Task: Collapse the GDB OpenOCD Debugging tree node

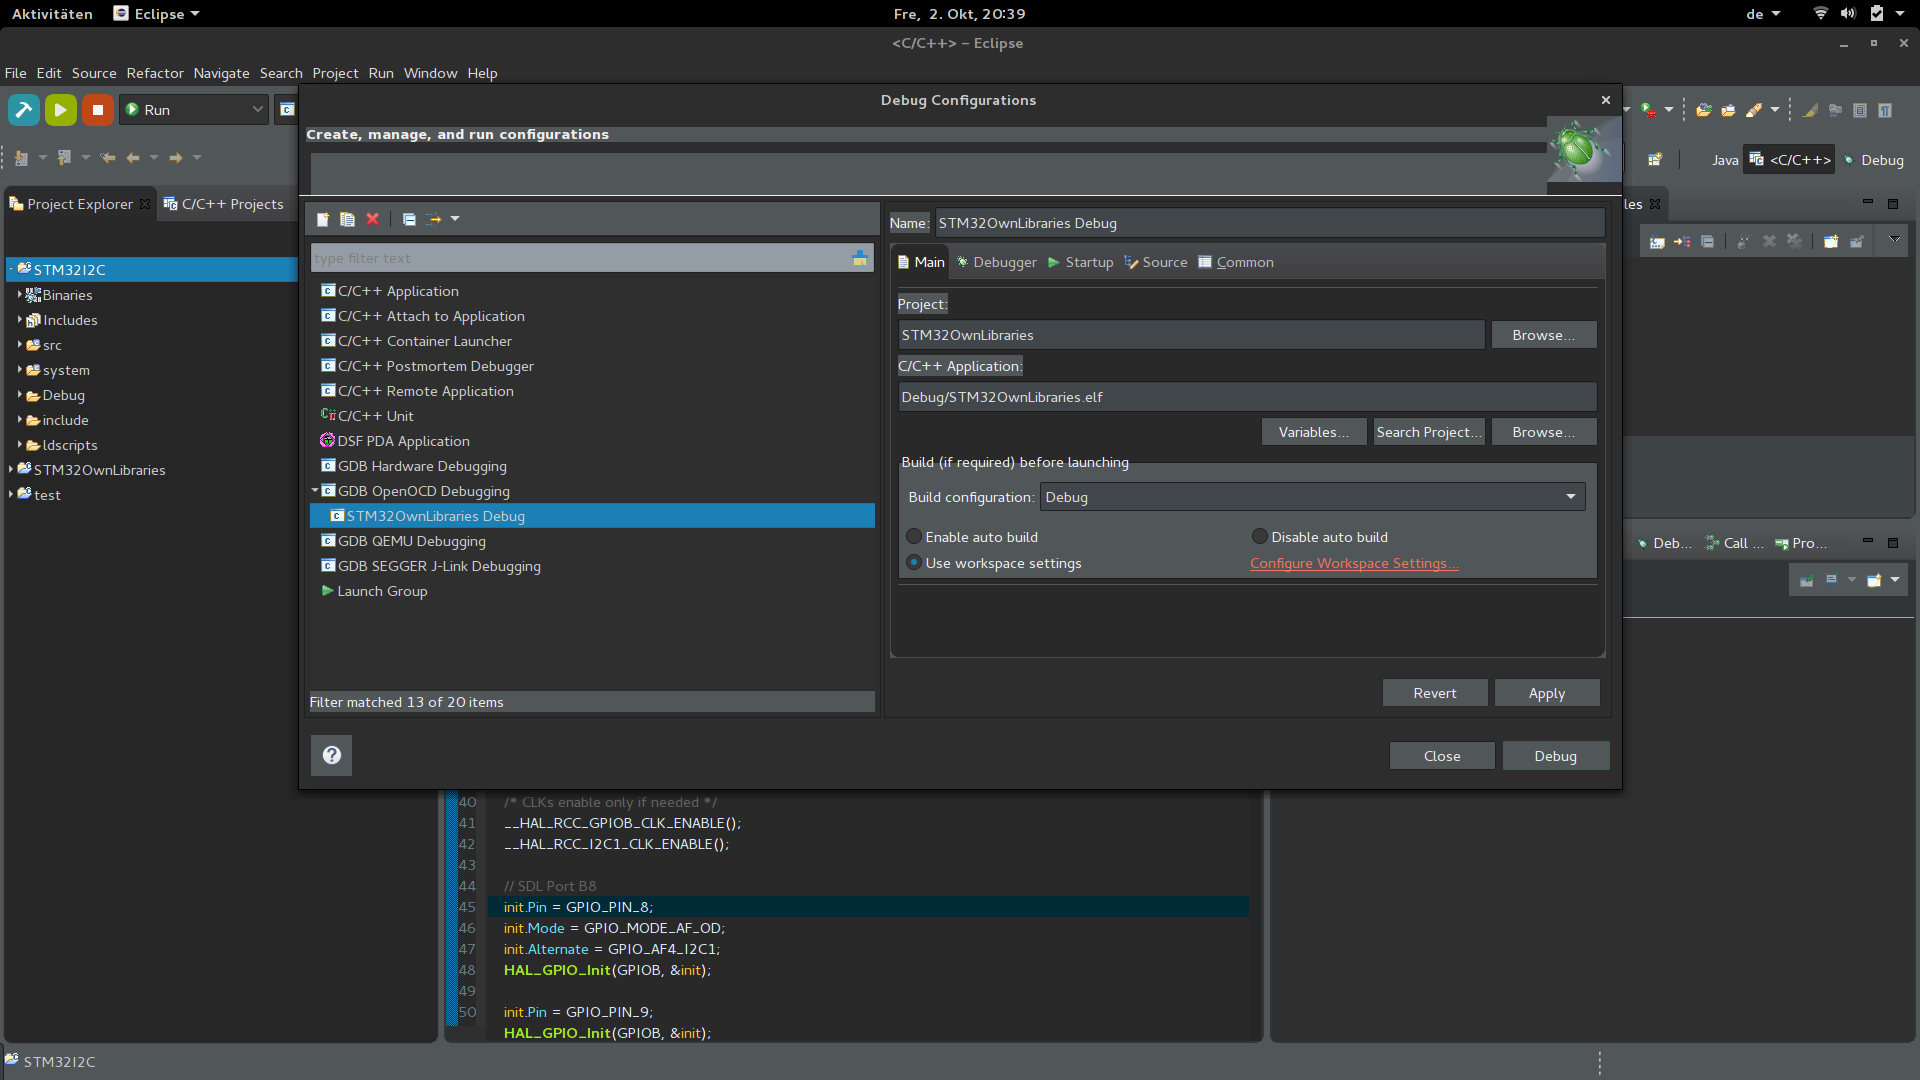Action: 315,491
